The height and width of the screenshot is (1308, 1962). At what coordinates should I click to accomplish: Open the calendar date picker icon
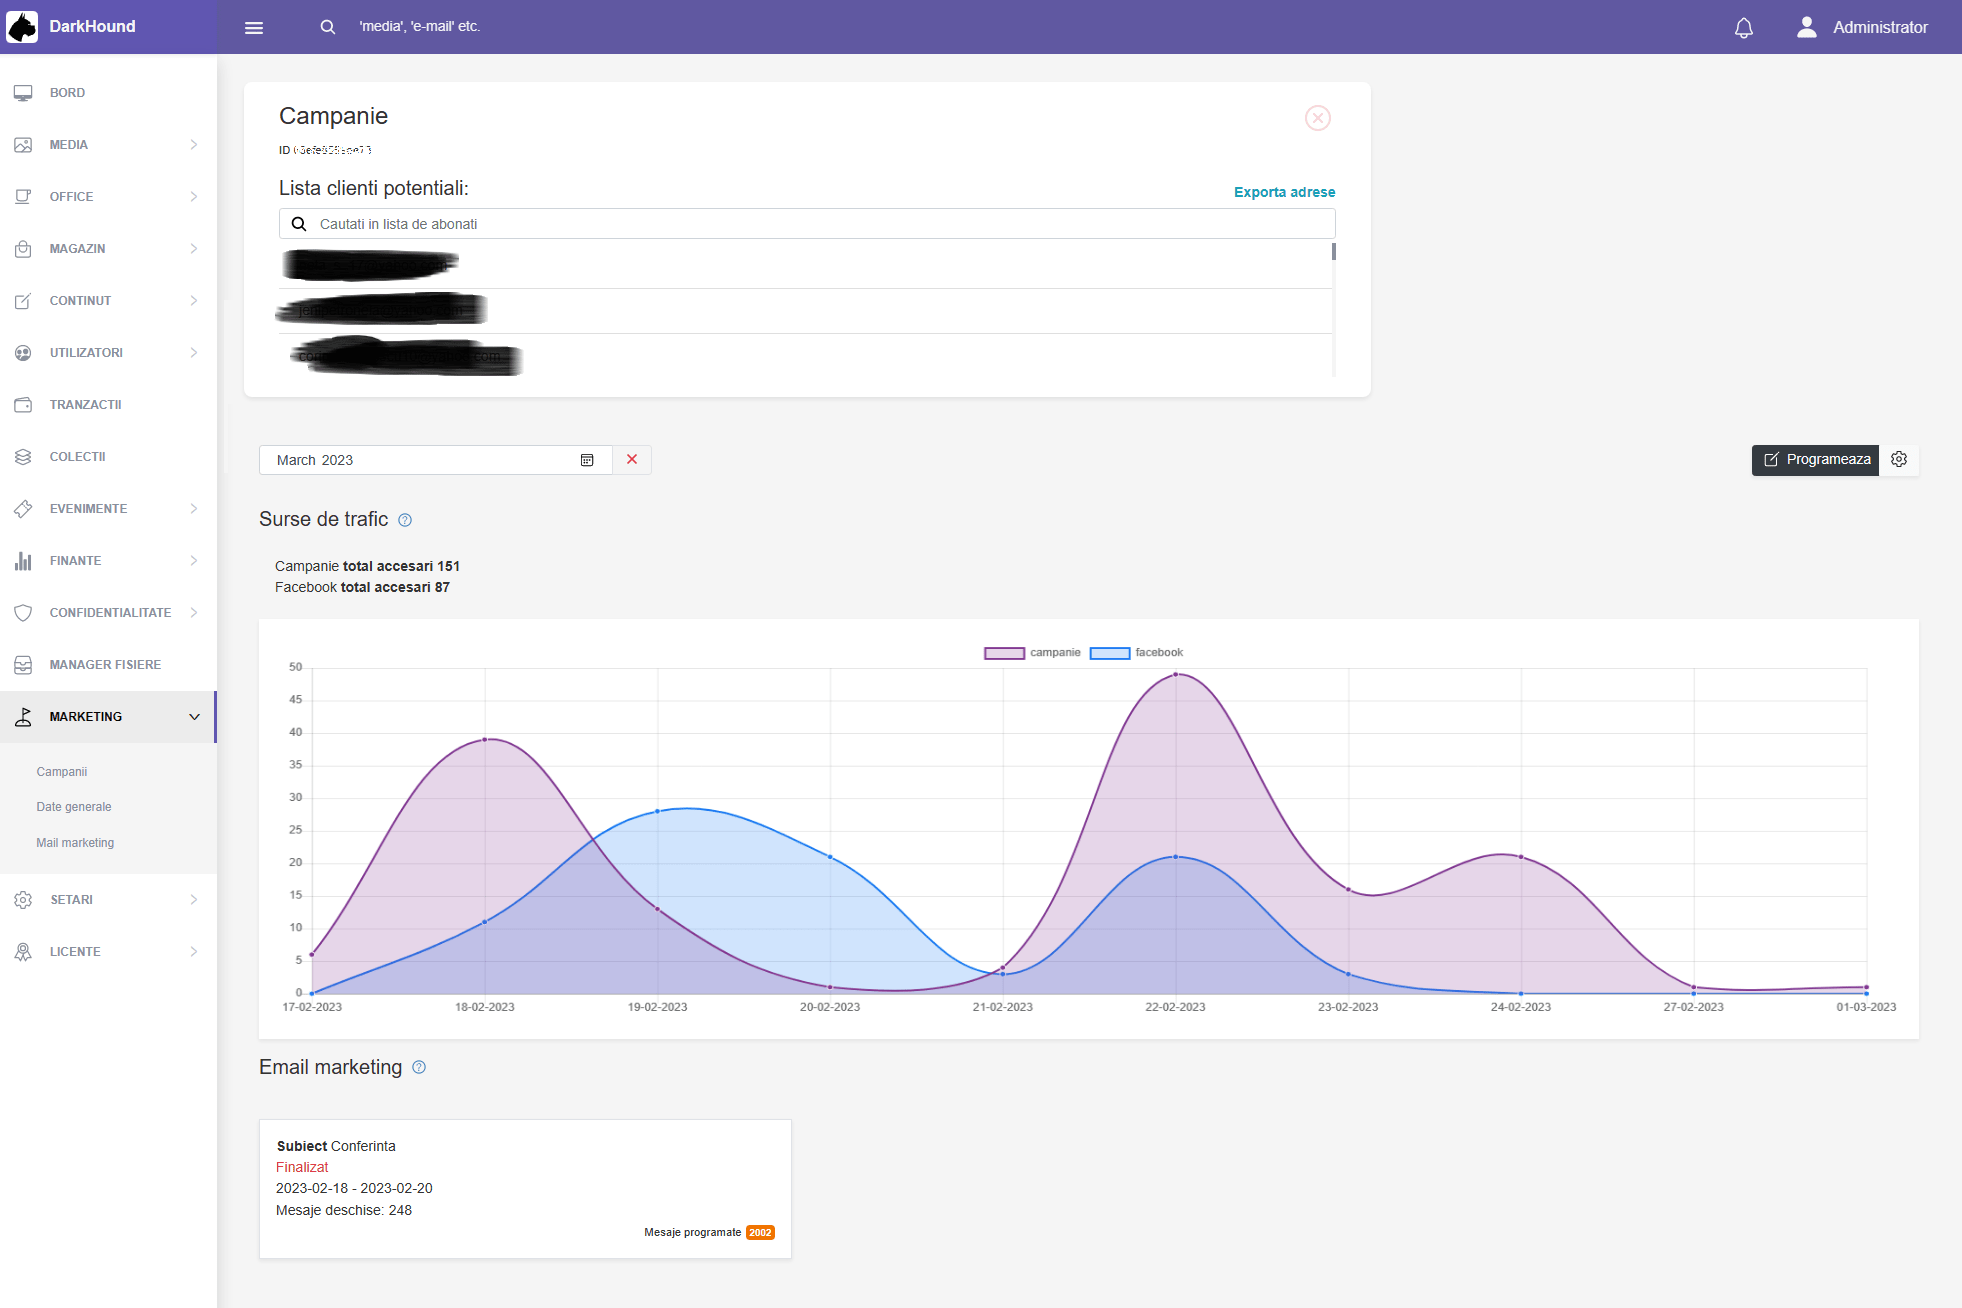(x=587, y=460)
